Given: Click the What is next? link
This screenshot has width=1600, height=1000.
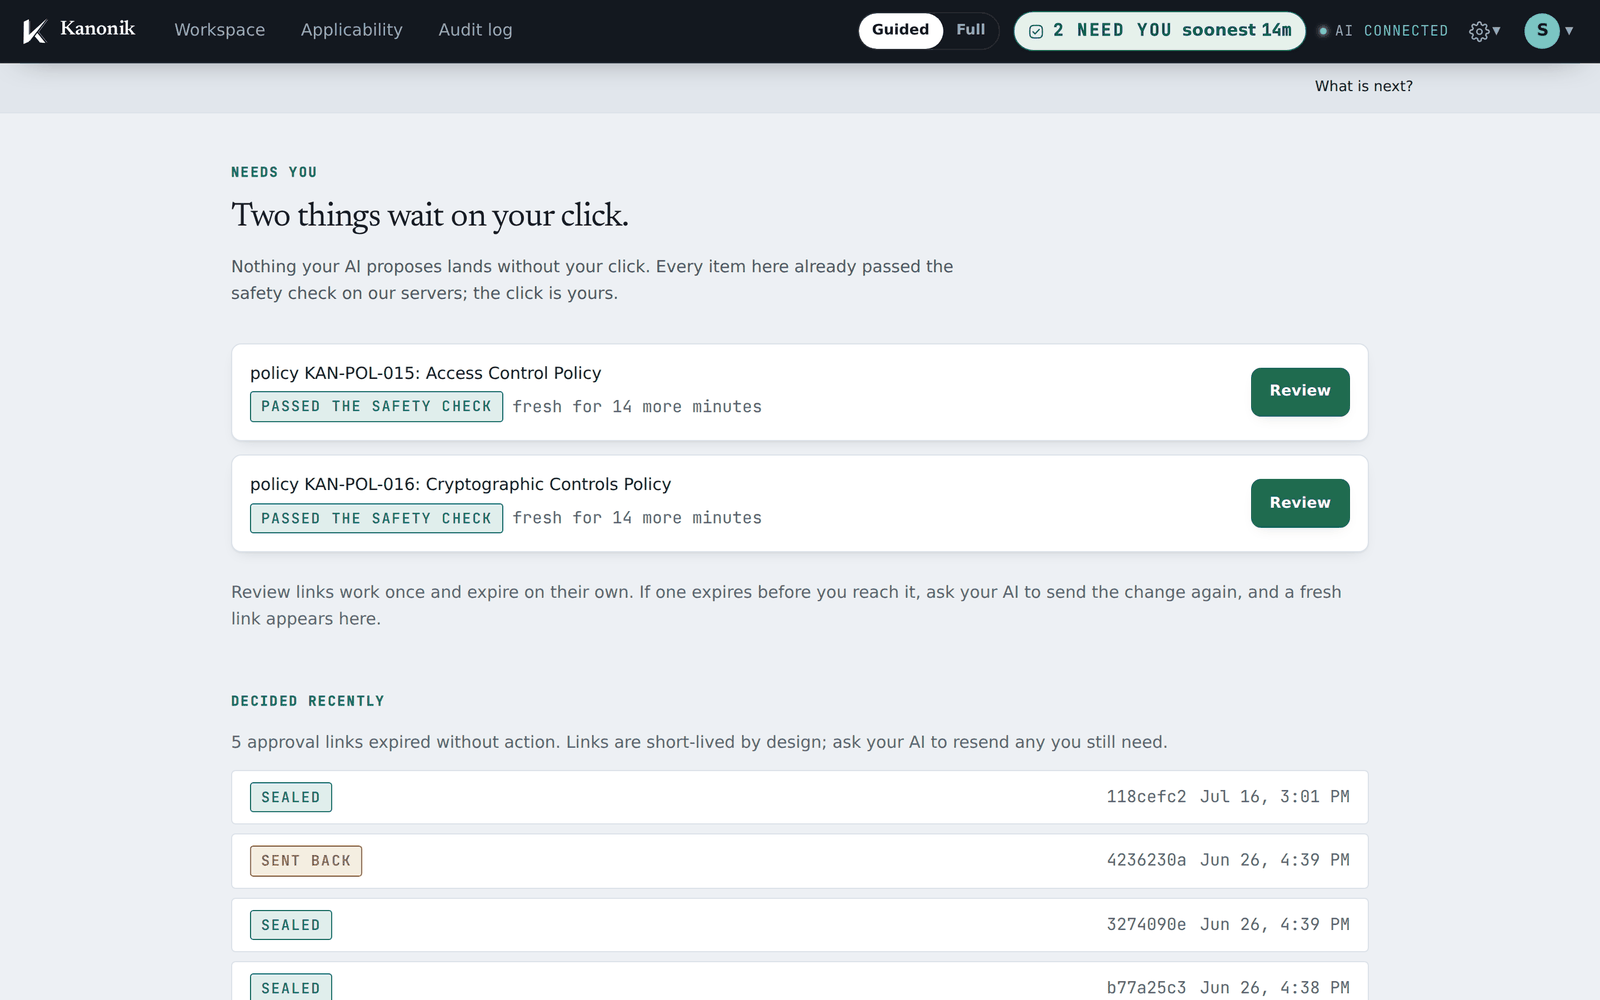Looking at the screenshot, I should [x=1363, y=86].
